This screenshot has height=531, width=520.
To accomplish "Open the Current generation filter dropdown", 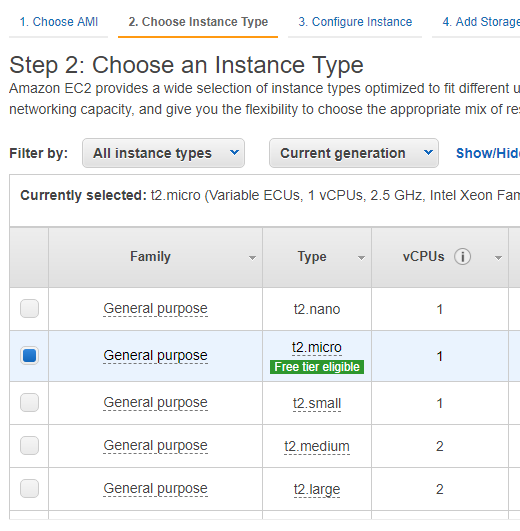I will click(x=354, y=153).
